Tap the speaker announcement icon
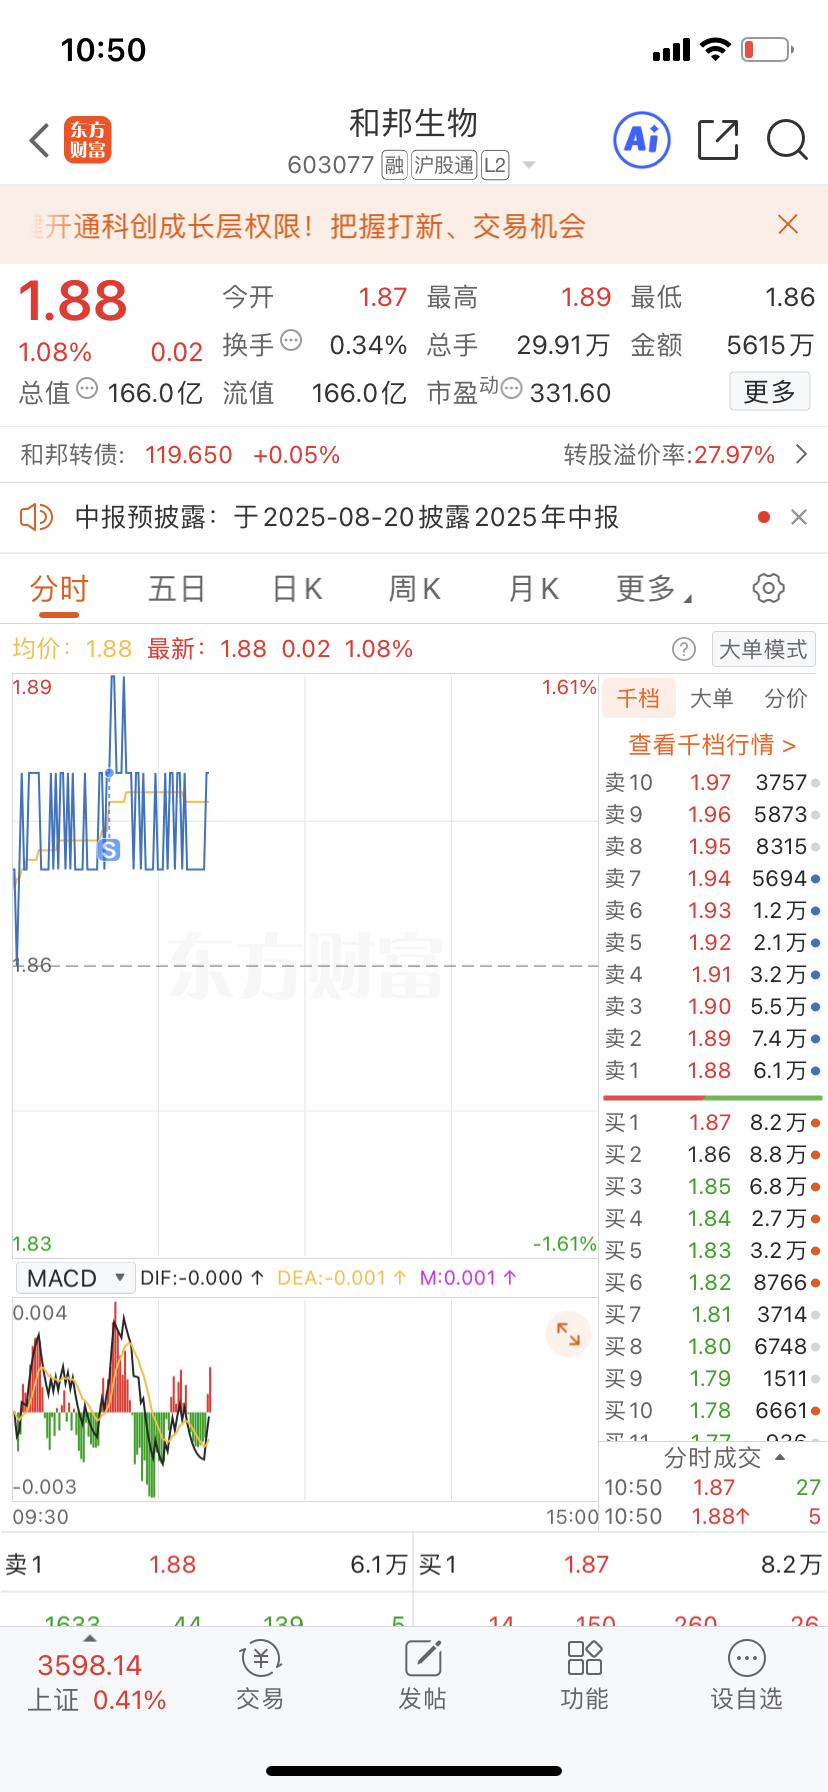828x1792 pixels. point(36,517)
